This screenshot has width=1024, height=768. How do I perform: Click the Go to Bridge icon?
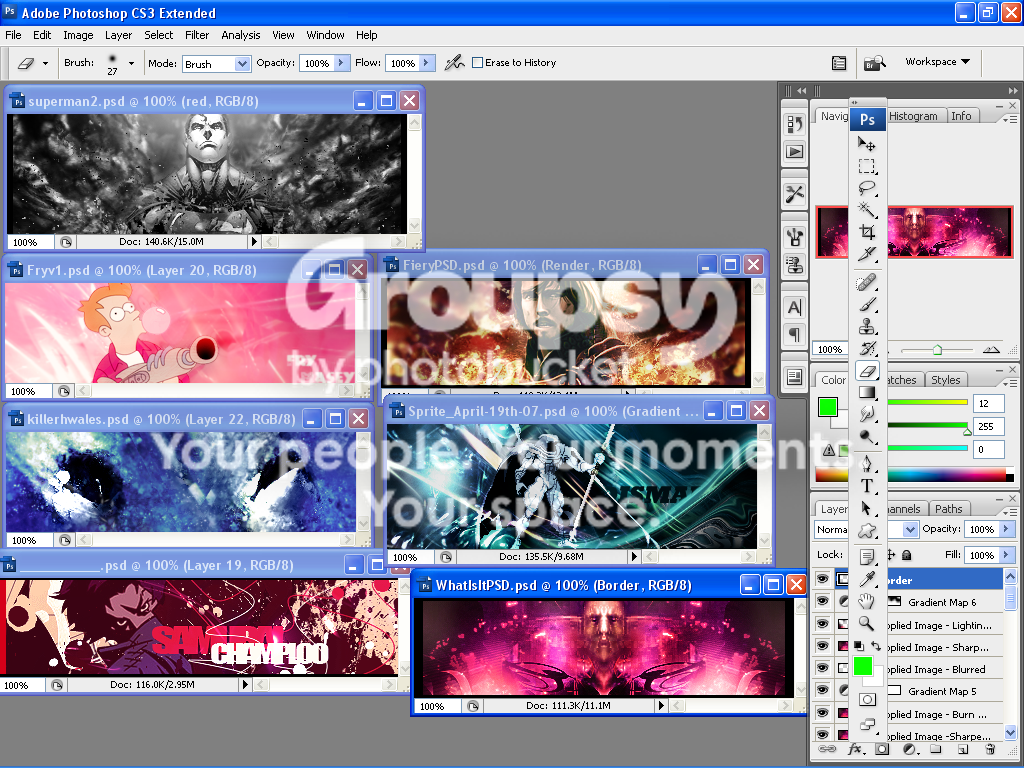[874, 63]
